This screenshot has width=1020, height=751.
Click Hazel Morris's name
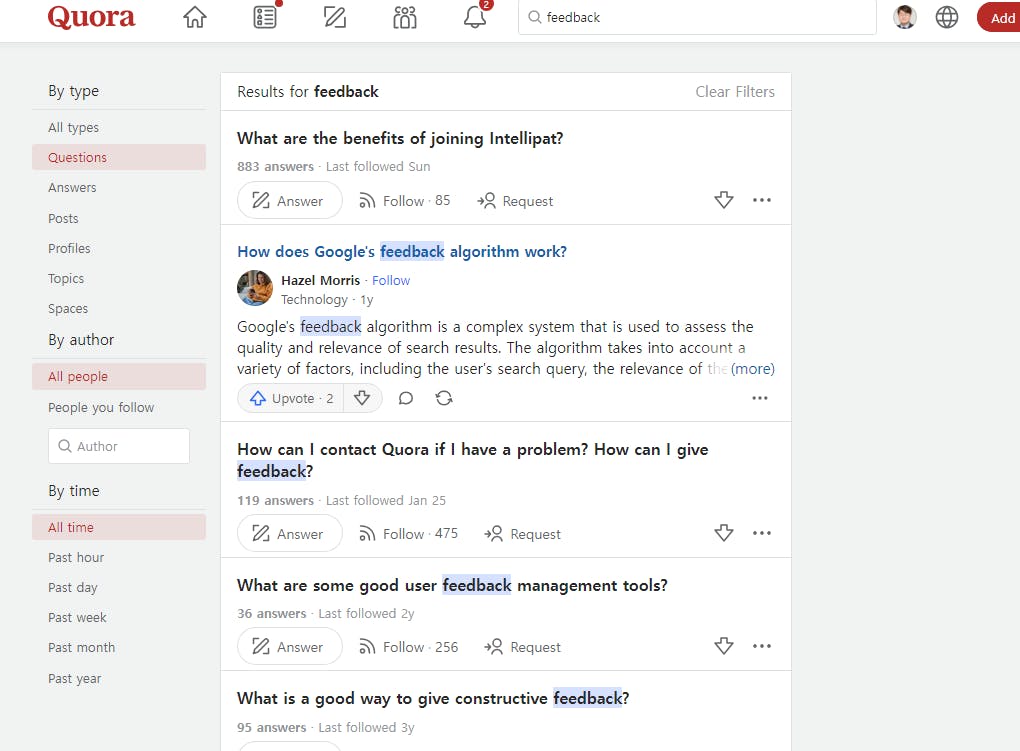(321, 280)
